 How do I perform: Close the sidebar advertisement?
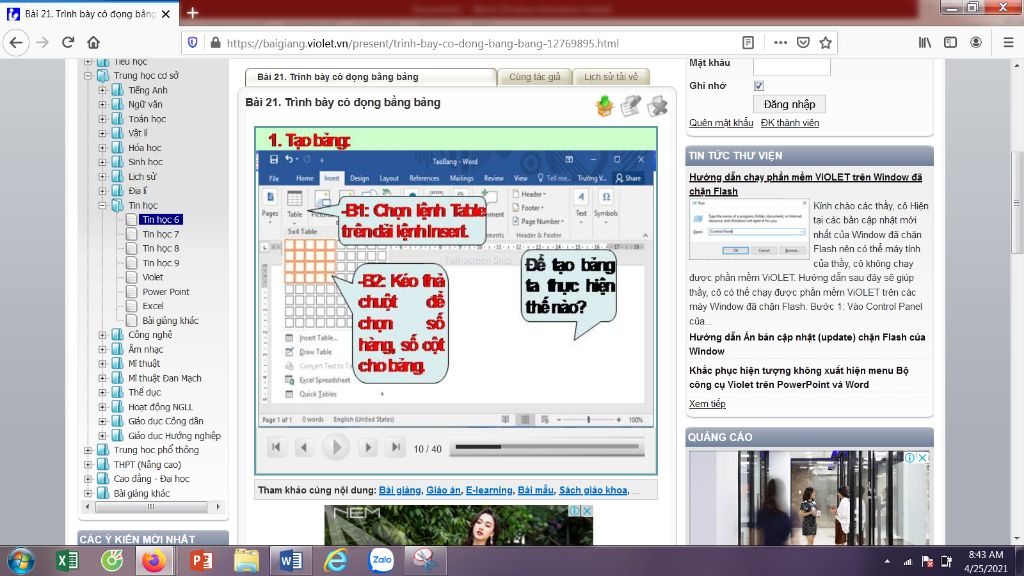point(923,458)
